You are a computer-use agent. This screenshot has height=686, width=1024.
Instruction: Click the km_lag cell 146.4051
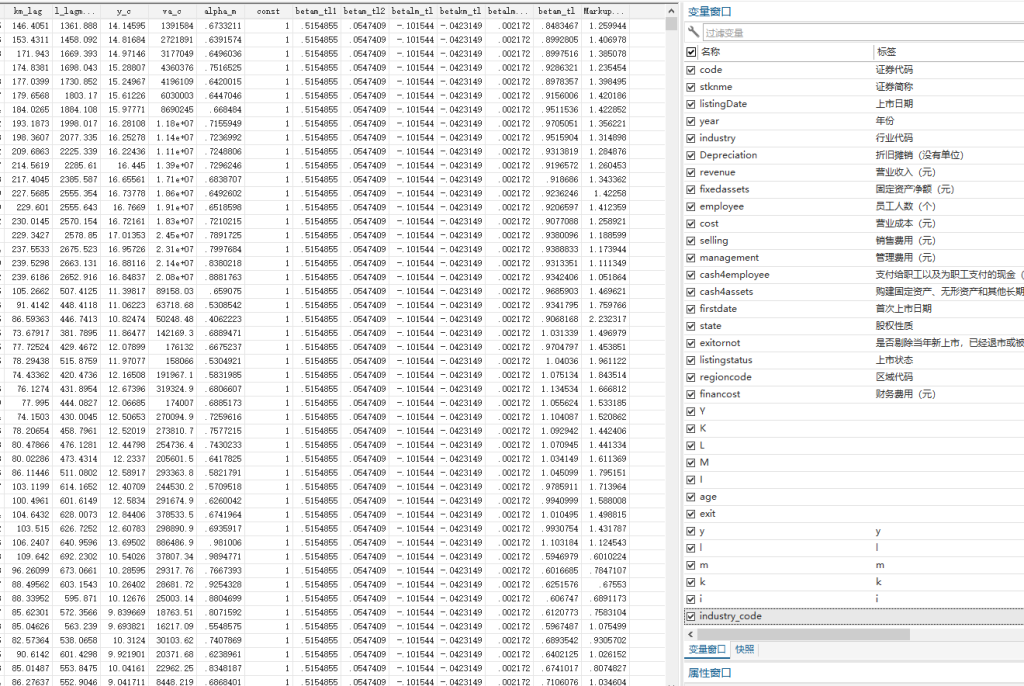point(30,25)
